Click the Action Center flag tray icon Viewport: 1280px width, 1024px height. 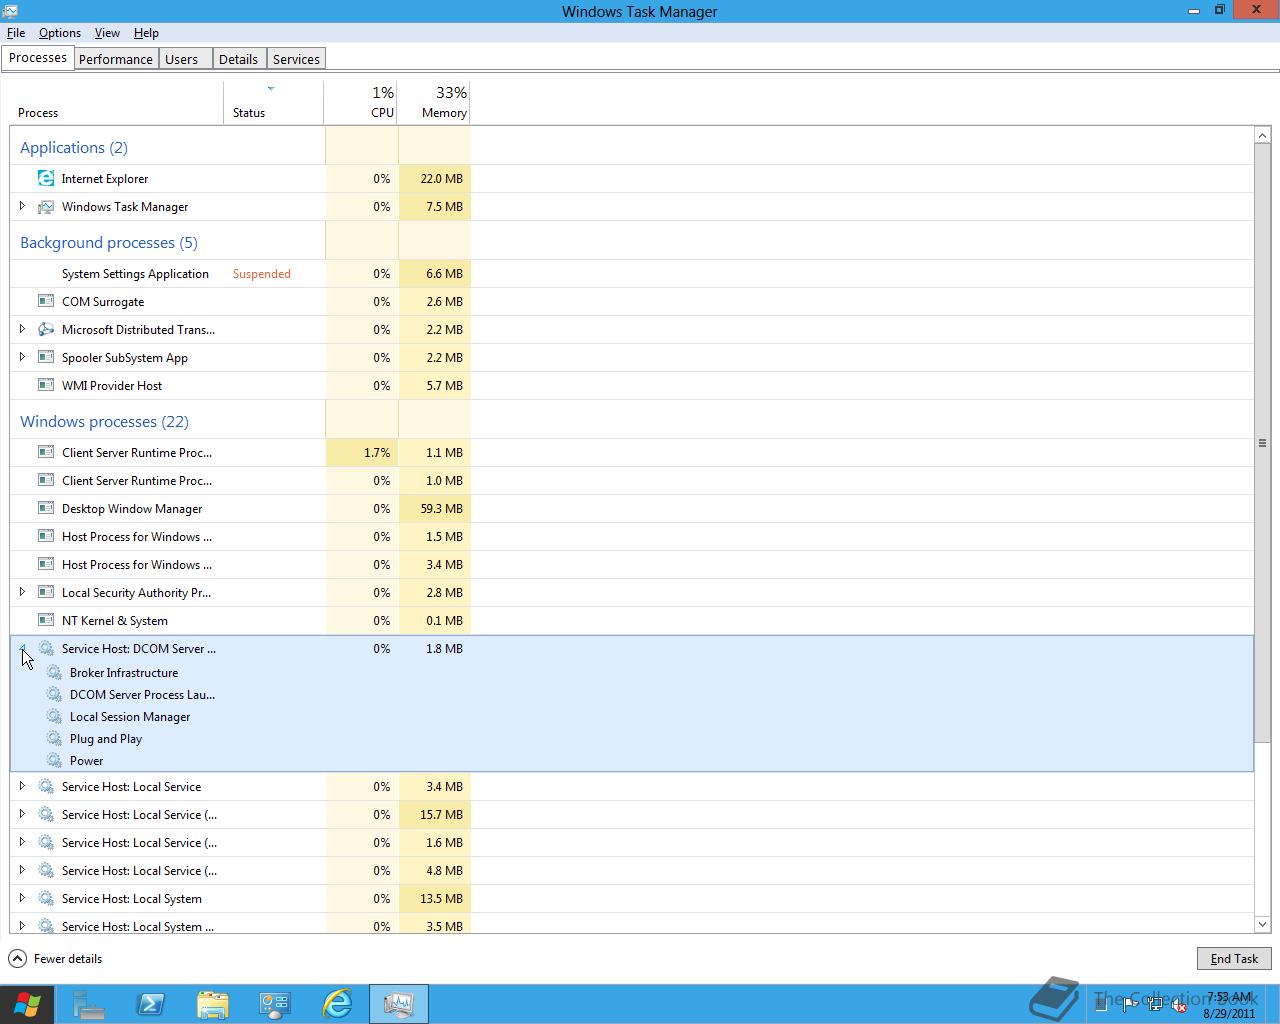pyautogui.click(x=1129, y=1006)
